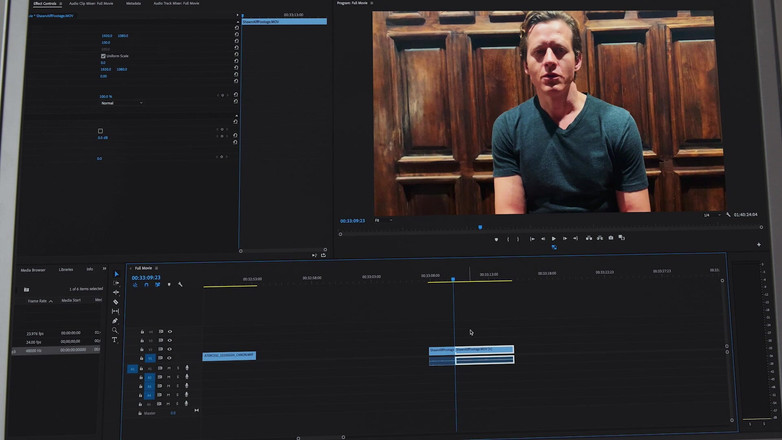The image size is (782, 440).
Task: Select the Selection arrow tool
Action: click(116, 274)
